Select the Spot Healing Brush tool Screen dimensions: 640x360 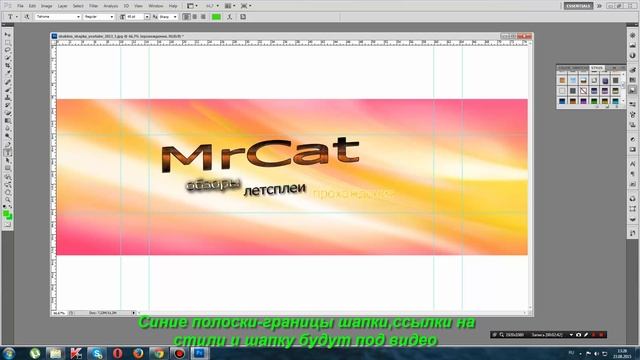pyautogui.click(x=8, y=82)
